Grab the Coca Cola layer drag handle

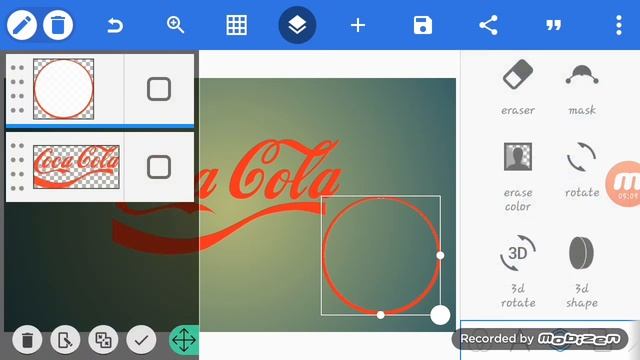[x=17, y=167]
